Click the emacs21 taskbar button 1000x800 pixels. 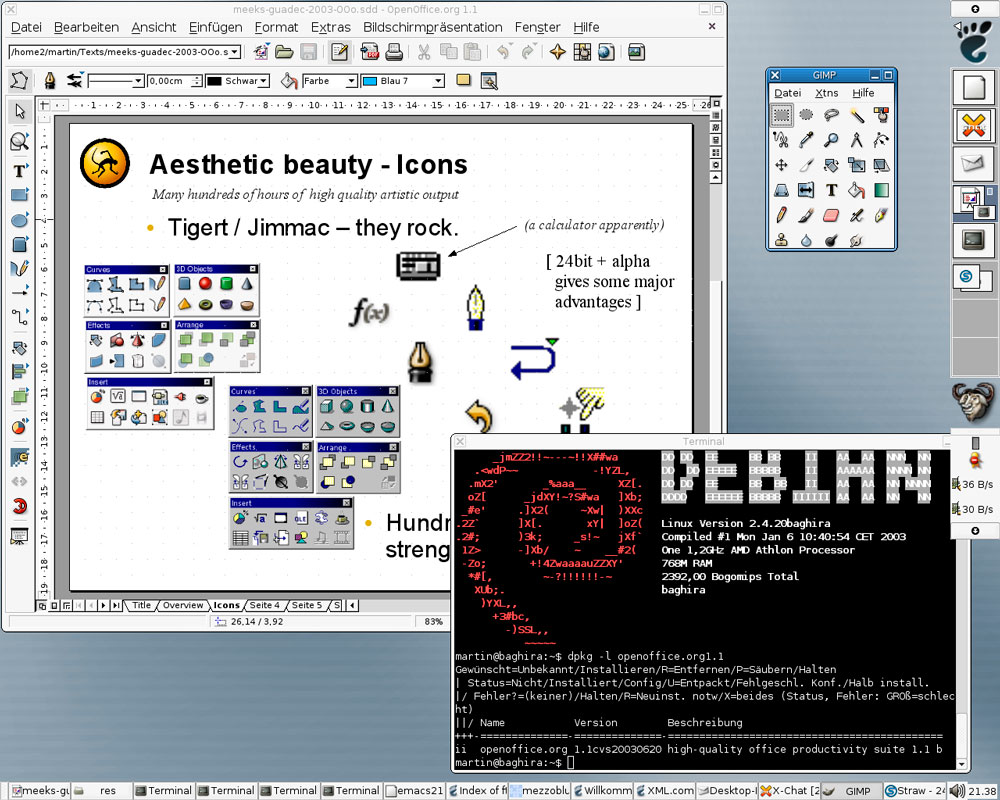point(413,790)
